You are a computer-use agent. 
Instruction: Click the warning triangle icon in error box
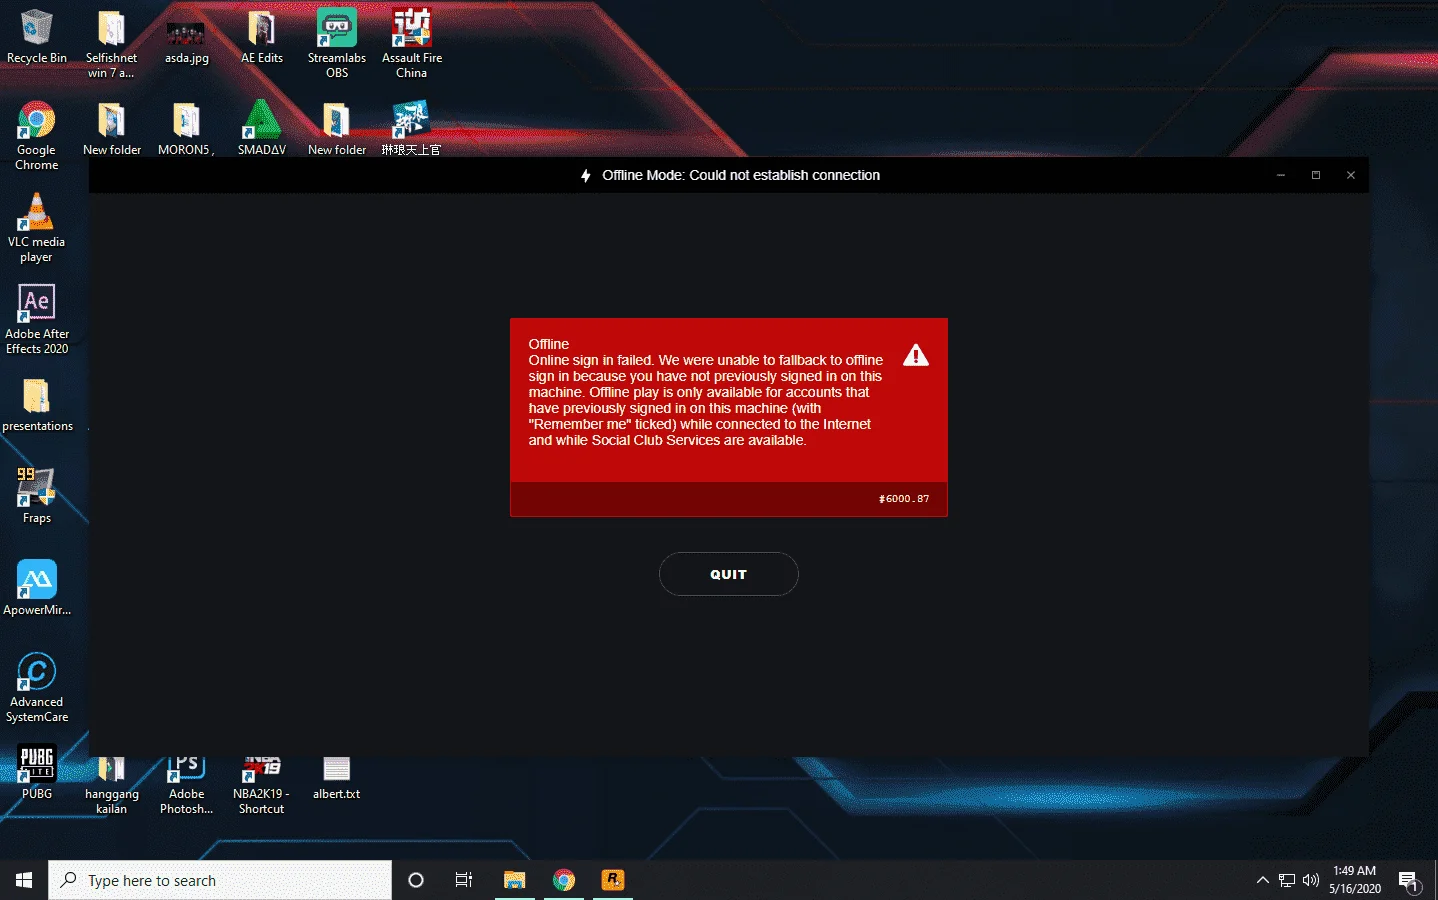915,355
